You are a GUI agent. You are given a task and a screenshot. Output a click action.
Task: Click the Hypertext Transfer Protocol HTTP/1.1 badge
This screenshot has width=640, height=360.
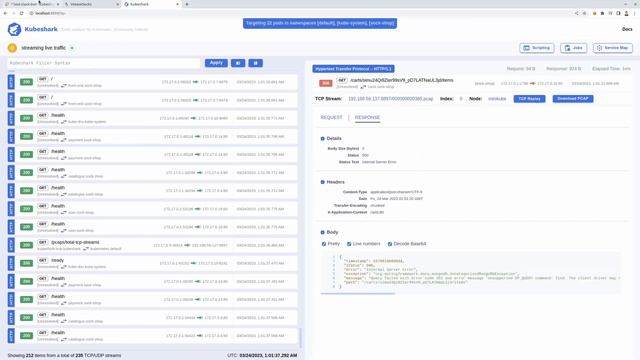(353, 69)
